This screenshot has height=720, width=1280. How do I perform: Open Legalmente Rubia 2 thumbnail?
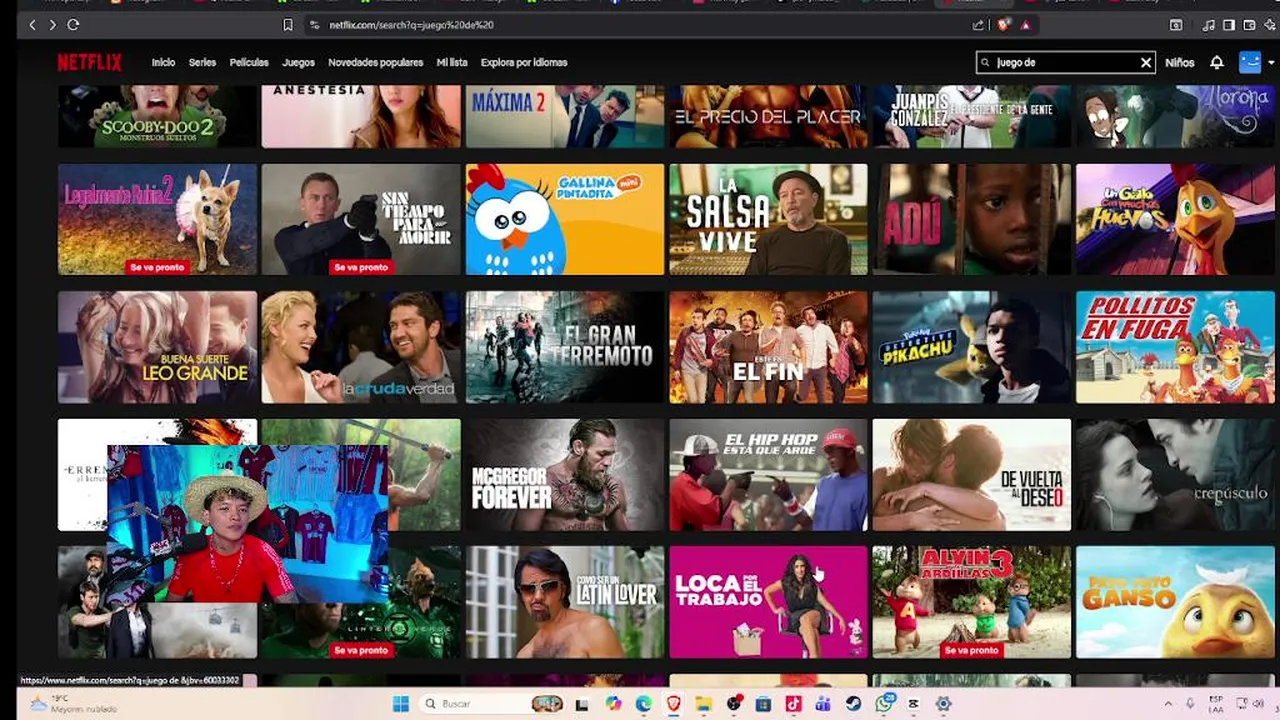157,219
